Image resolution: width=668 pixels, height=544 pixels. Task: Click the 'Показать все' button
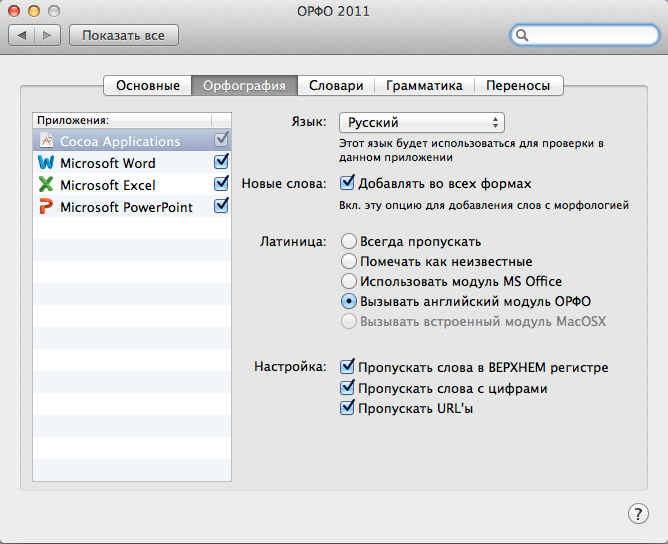pos(124,35)
